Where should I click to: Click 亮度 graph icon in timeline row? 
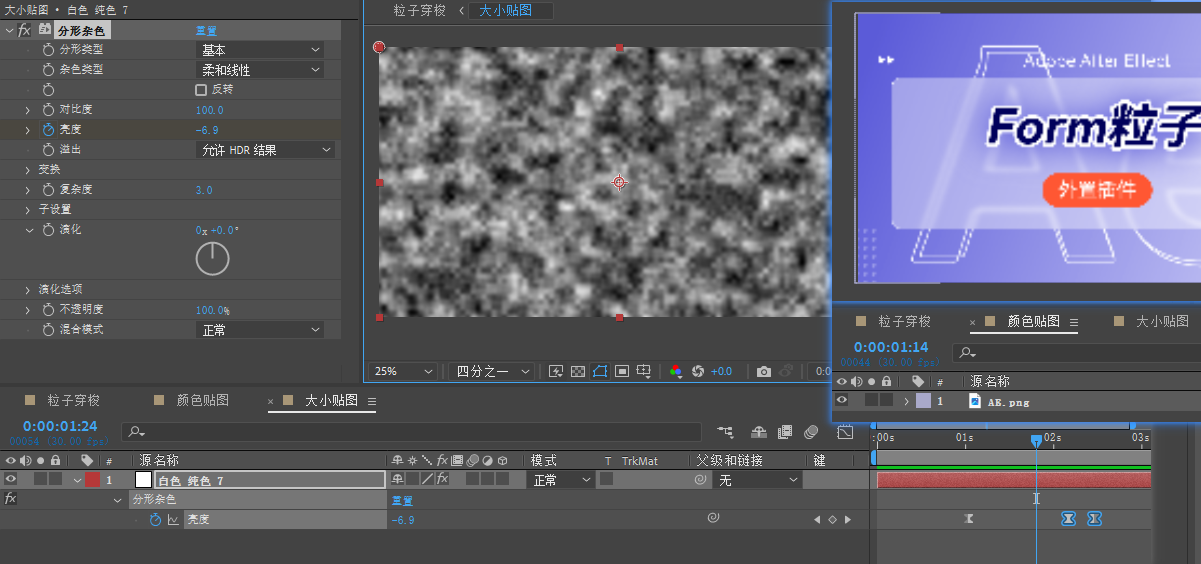pos(173,520)
